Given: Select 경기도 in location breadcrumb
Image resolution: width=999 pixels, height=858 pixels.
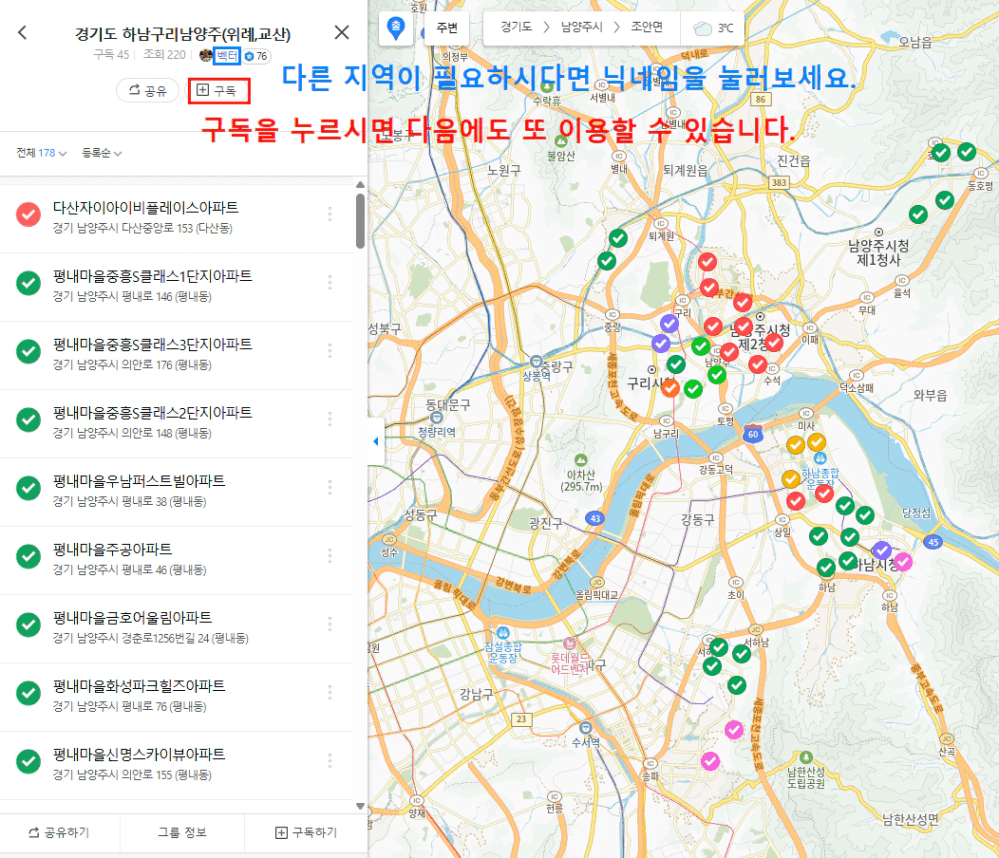Looking at the screenshot, I should tap(516, 27).
